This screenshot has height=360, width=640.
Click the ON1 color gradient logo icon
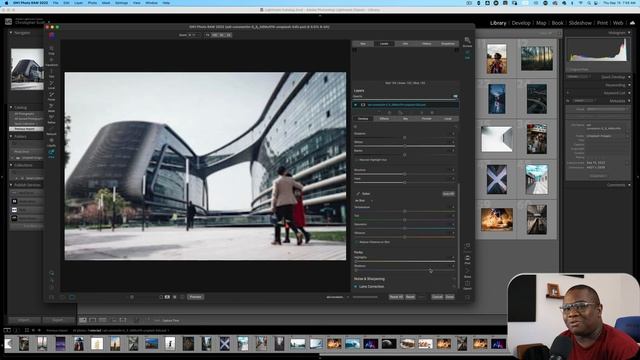[x=52, y=36]
